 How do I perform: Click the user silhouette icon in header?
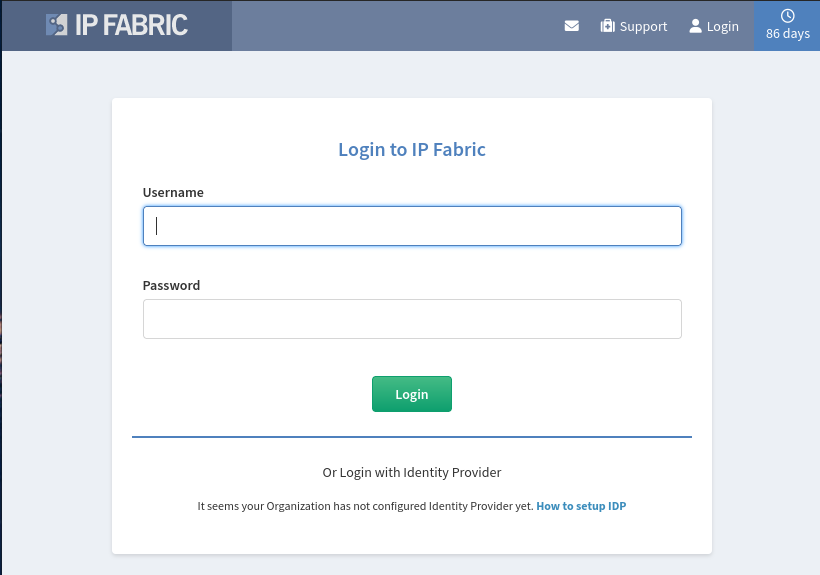coord(695,26)
